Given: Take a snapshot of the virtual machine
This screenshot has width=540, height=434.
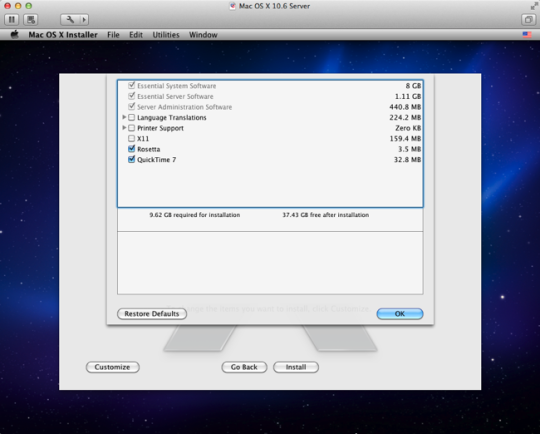Looking at the screenshot, I should (x=30, y=20).
